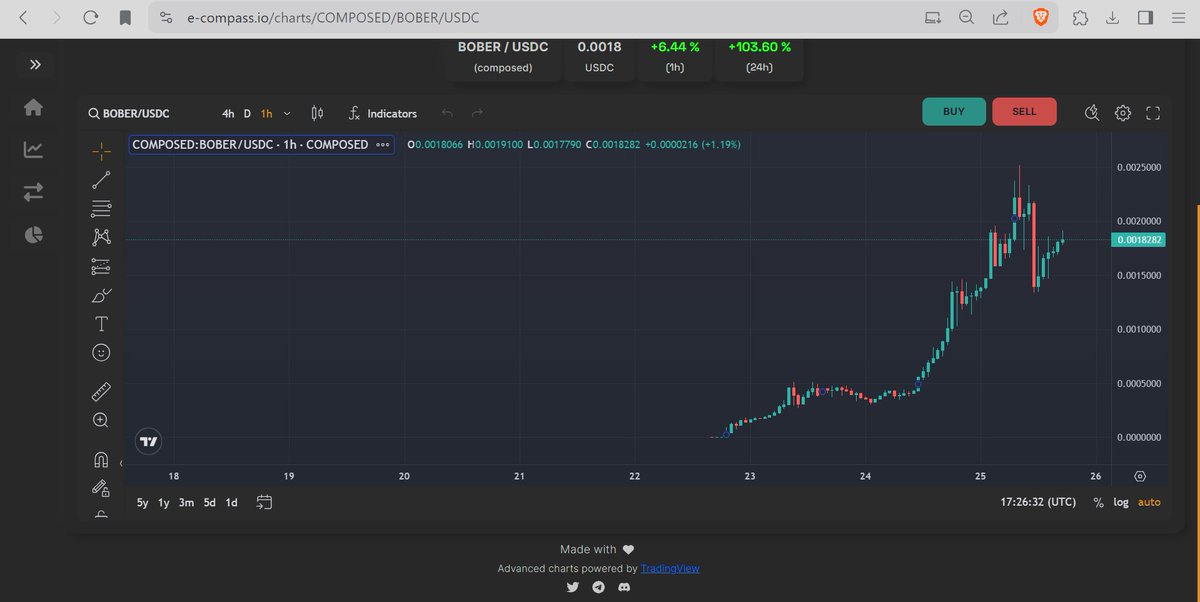Click the BUY button
Viewport: 1200px width, 602px height.
coord(953,112)
